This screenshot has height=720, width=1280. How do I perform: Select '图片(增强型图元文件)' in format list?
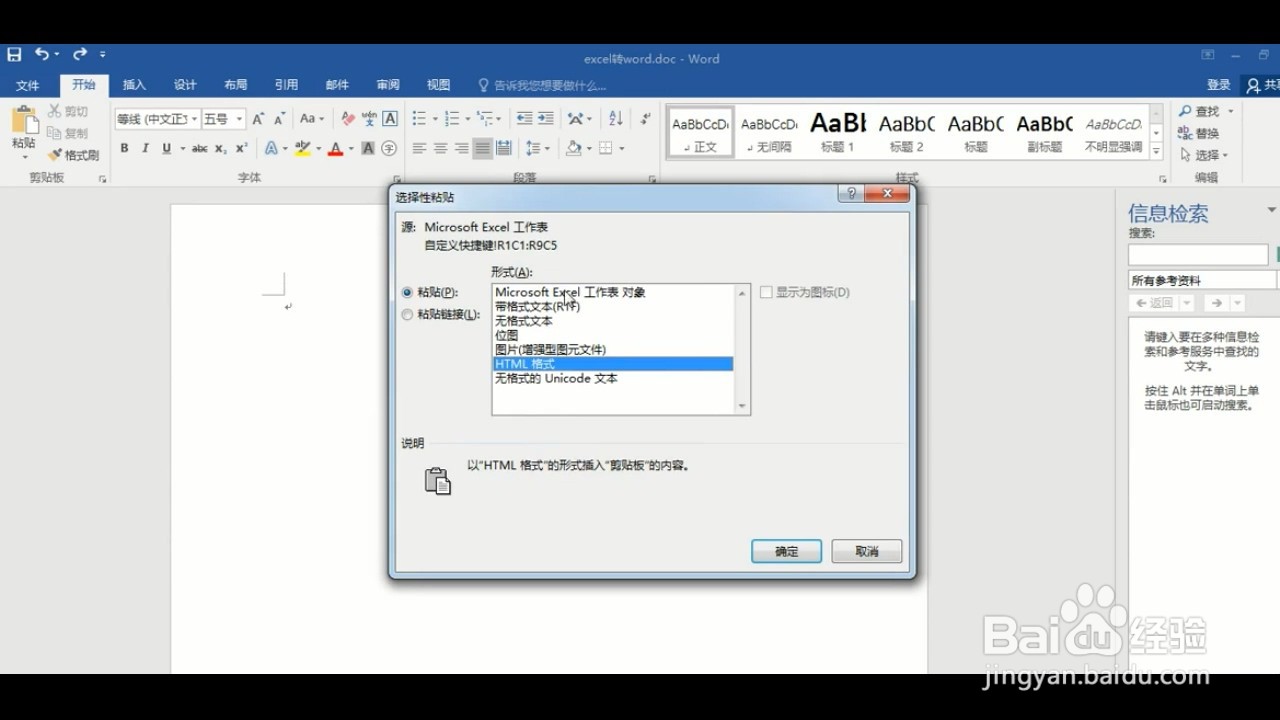coord(613,350)
